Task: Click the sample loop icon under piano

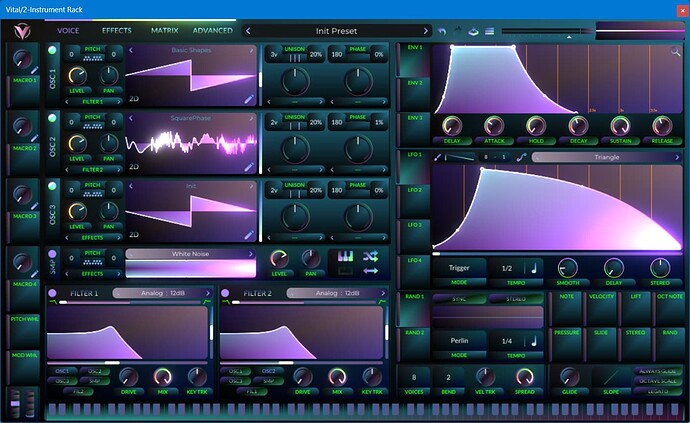Action: coord(345,271)
